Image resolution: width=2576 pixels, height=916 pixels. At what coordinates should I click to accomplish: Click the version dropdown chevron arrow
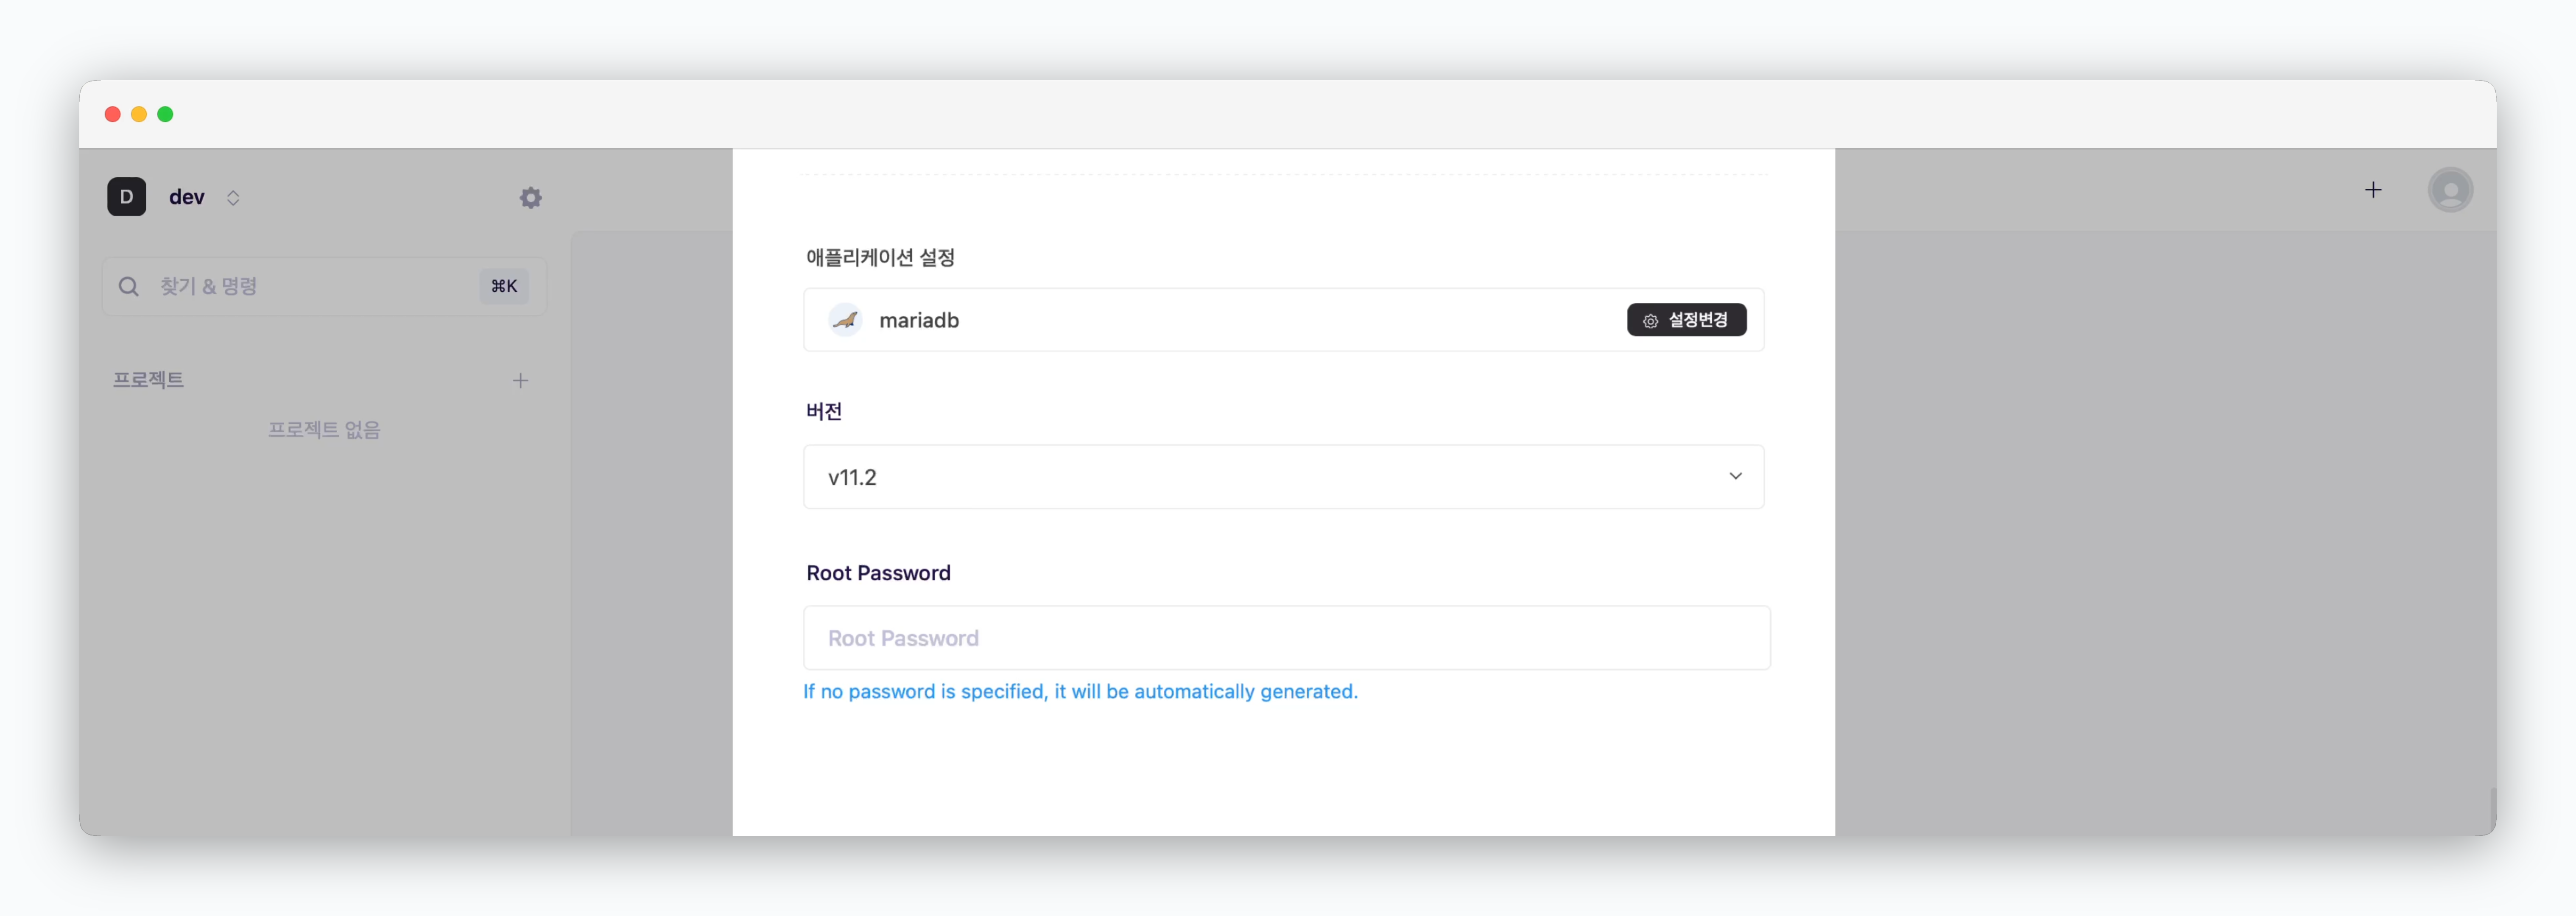click(x=1735, y=476)
